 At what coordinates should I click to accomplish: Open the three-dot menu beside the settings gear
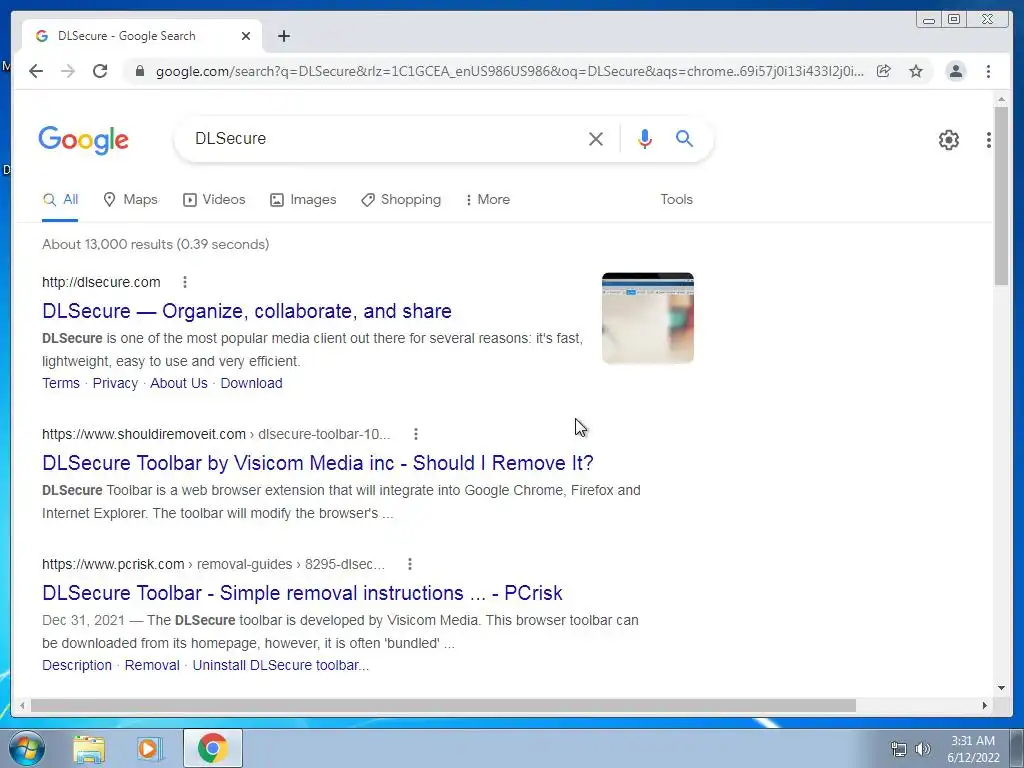989,140
